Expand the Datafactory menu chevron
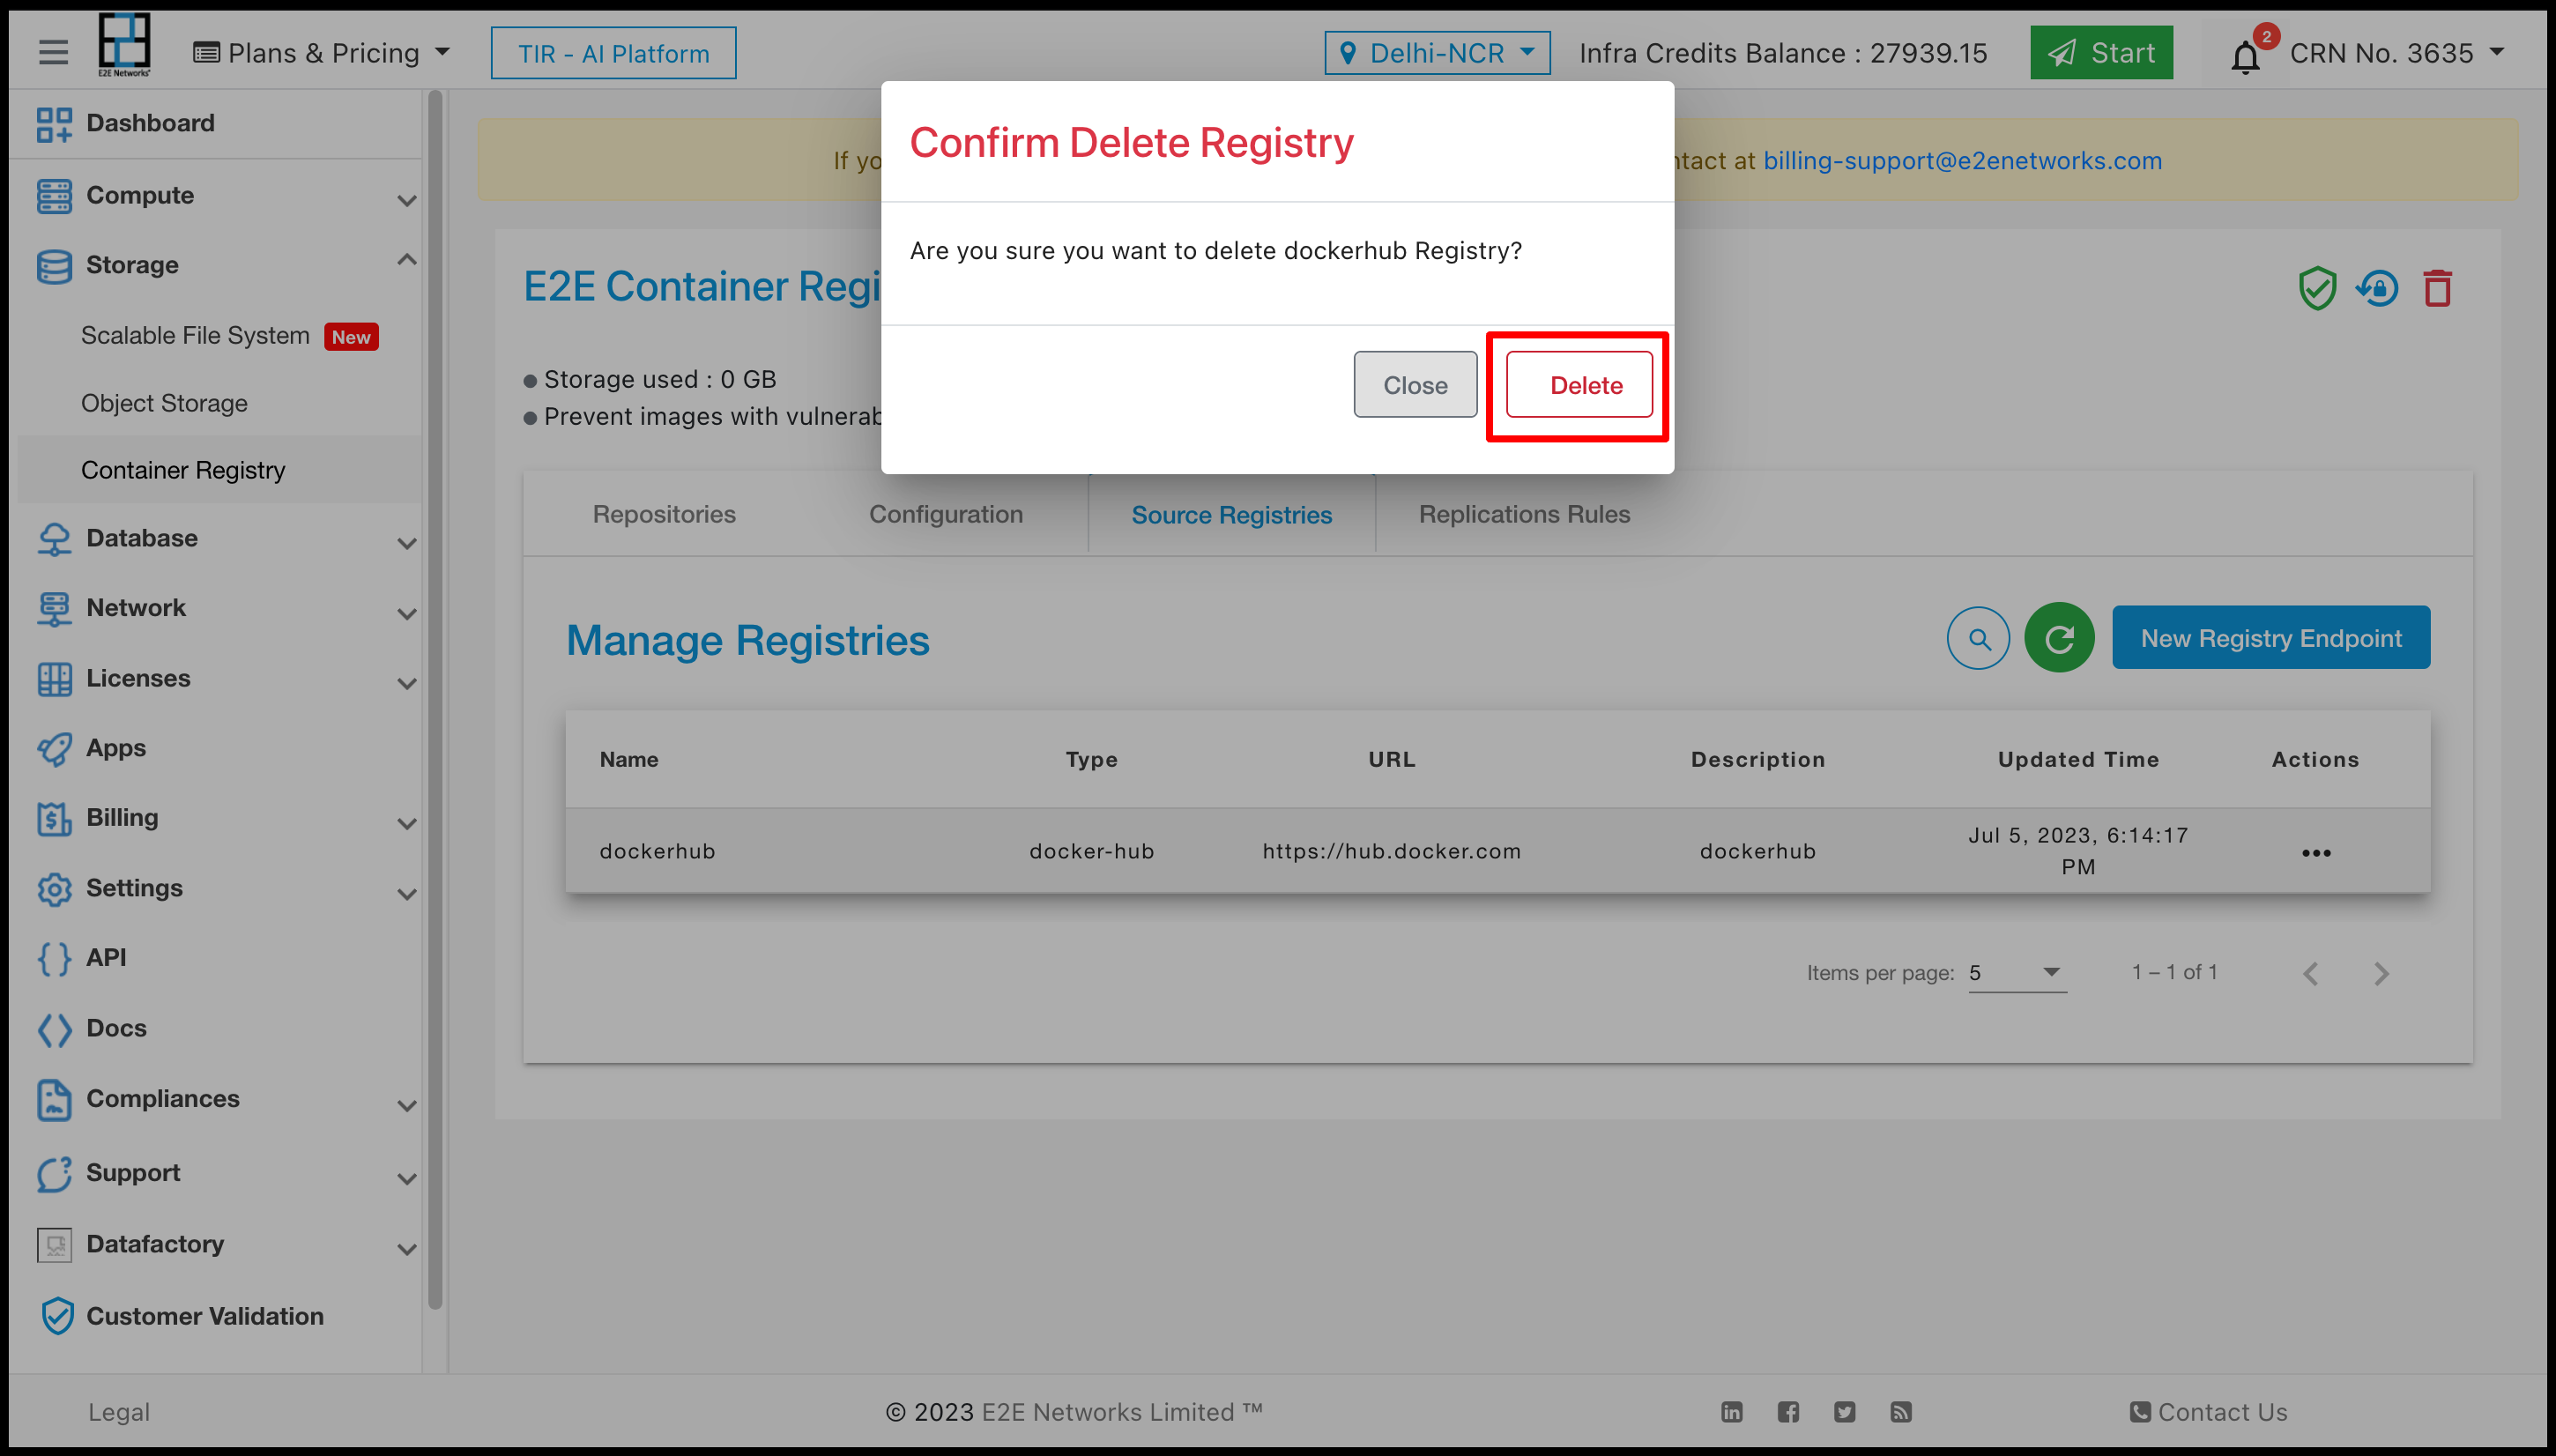2556x1456 pixels. pyautogui.click(x=406, y=1249)
